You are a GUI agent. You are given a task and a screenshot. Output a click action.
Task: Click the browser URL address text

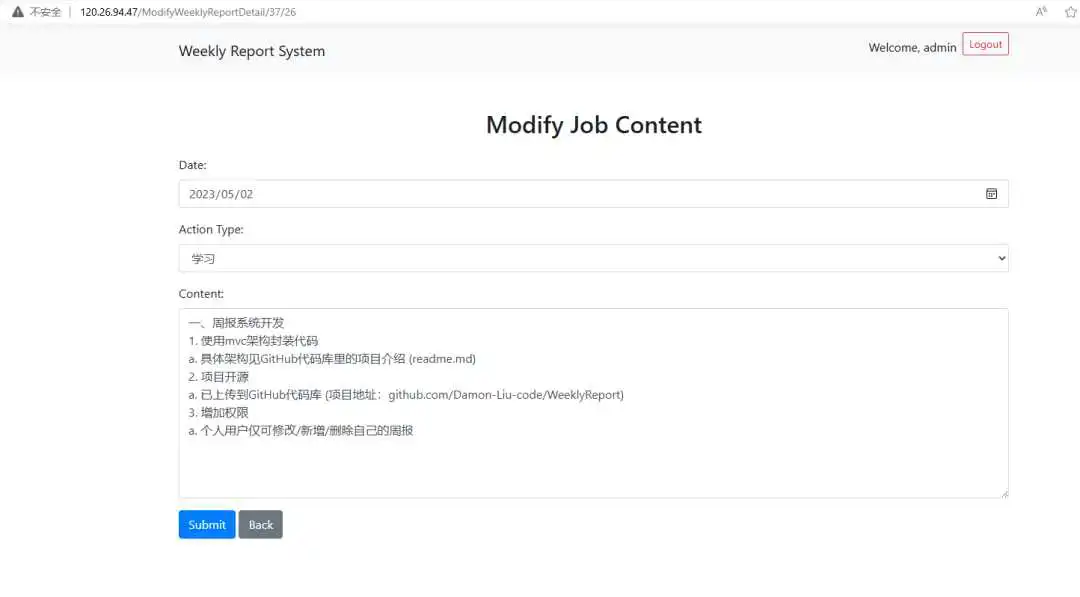pyautogui.click(x=188, y=12)
